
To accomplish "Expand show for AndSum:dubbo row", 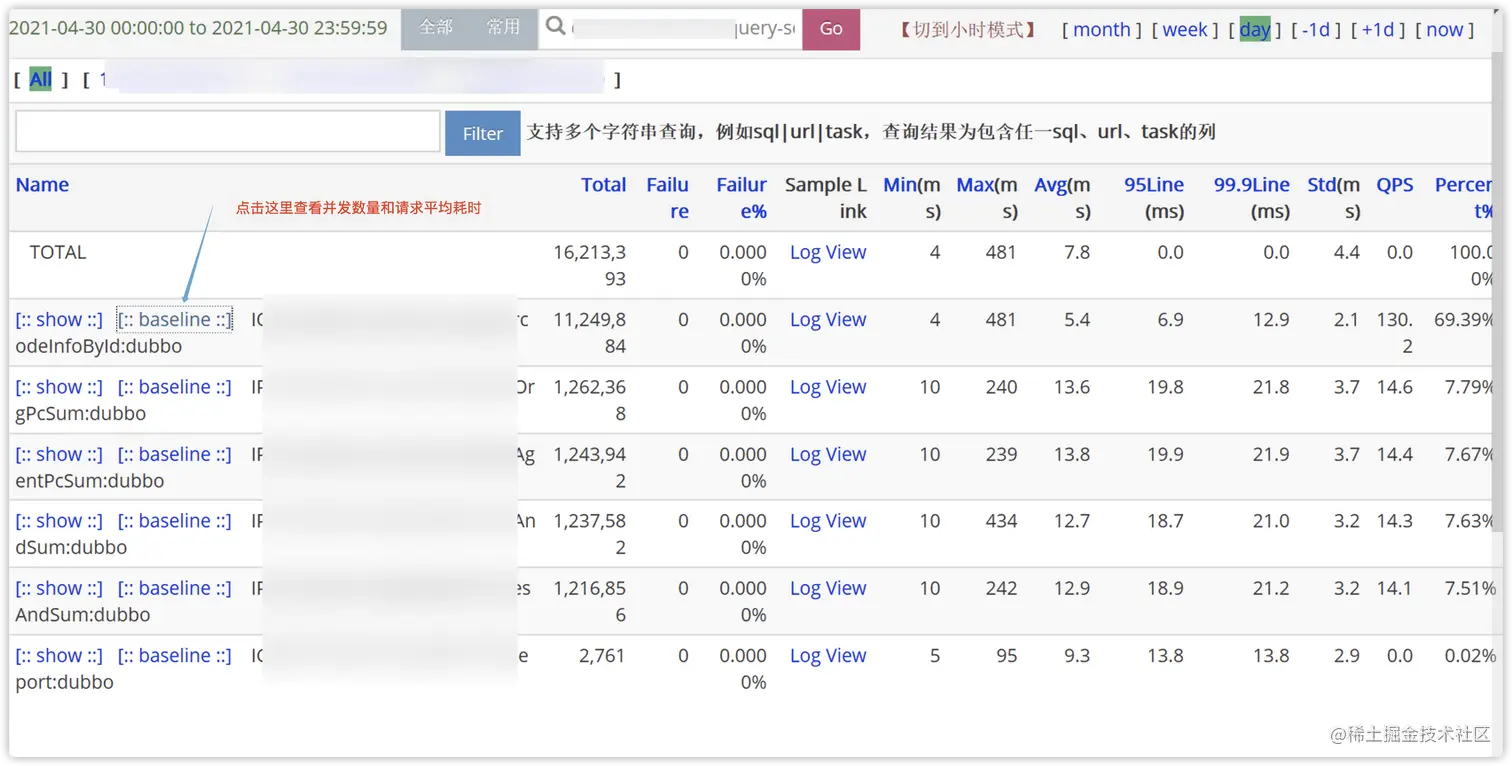I will tap(59, 588).
